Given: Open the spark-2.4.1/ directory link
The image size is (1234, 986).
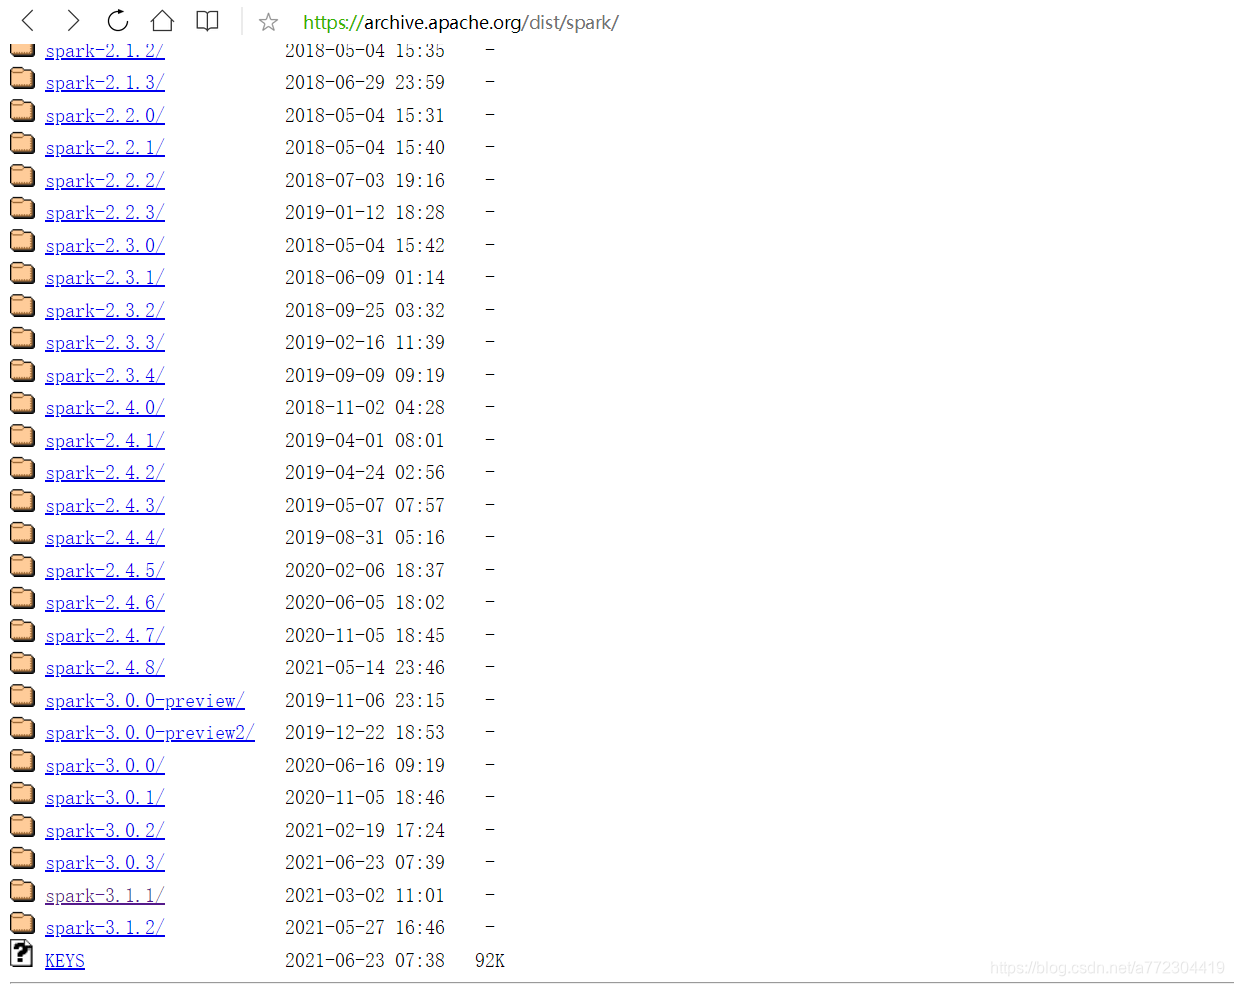Looking at the screenshot, I should (105, 441).
